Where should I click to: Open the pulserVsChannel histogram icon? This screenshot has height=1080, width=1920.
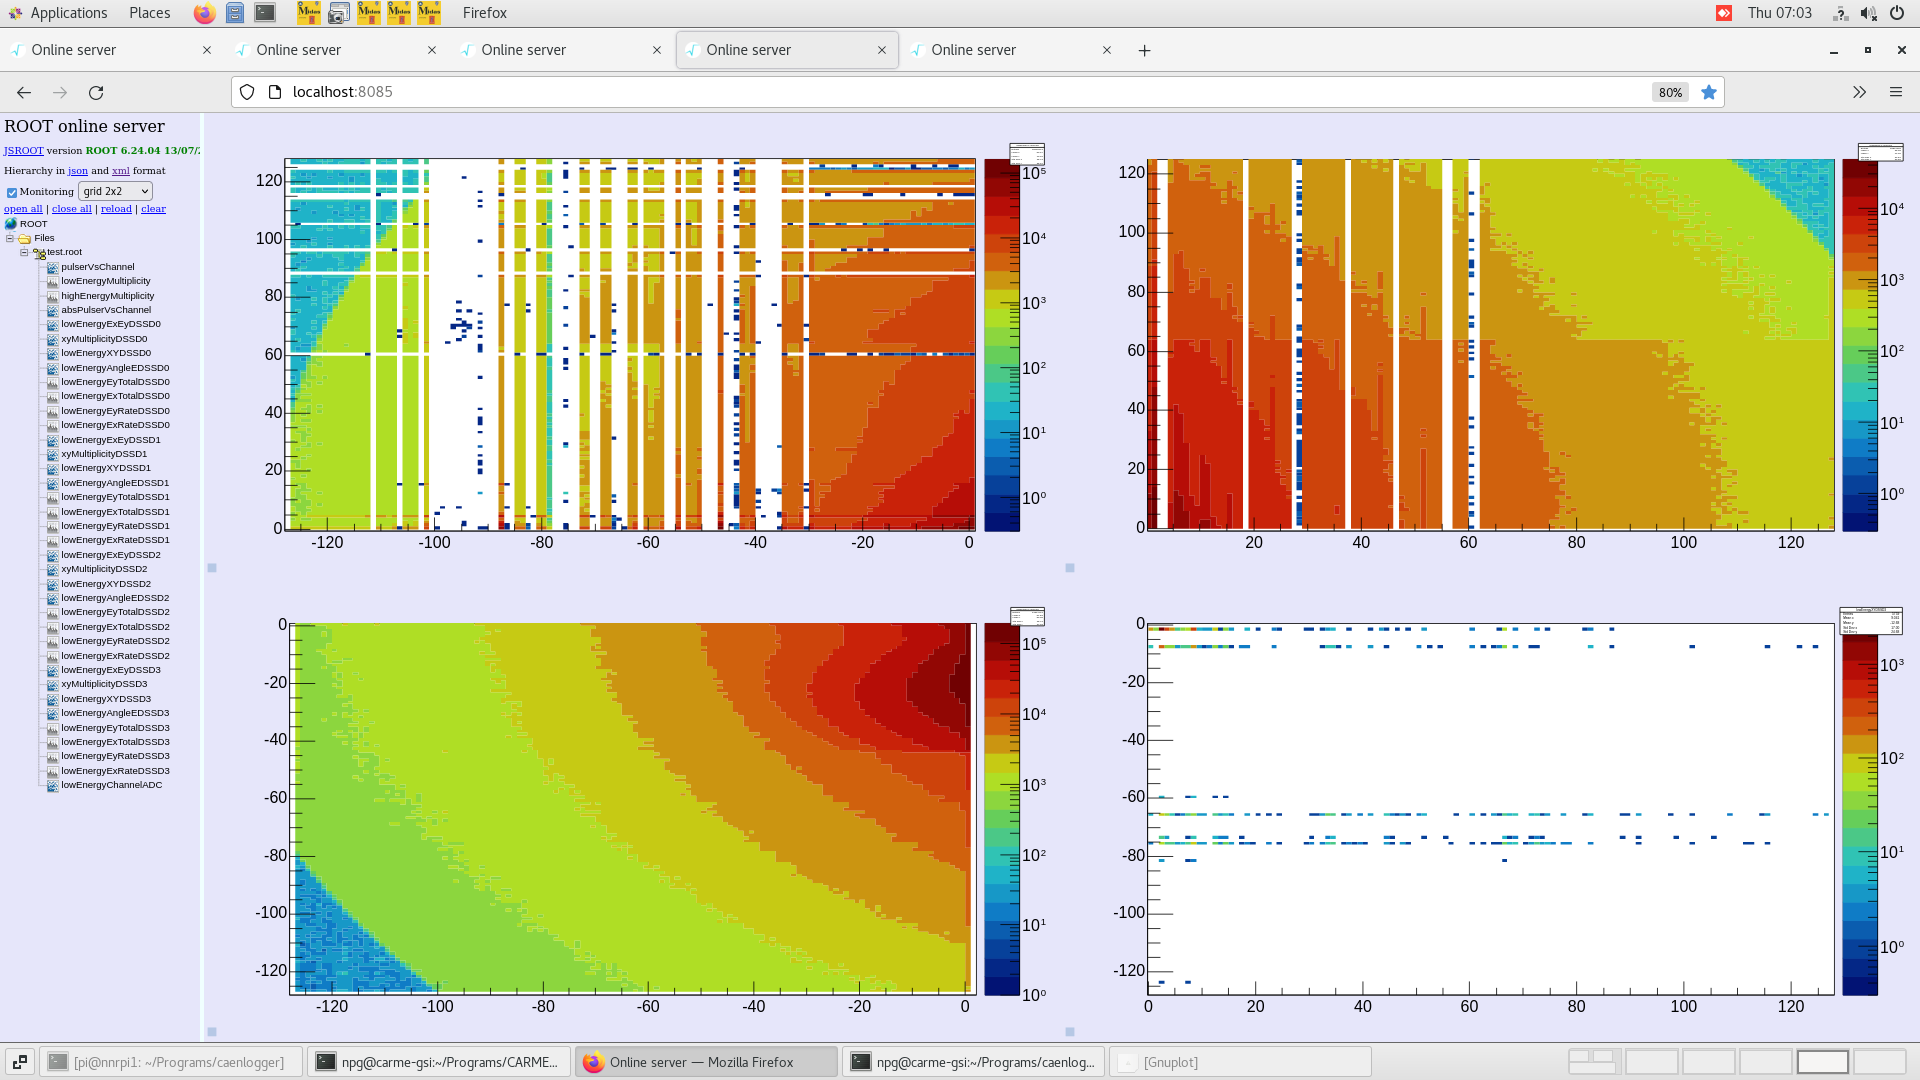[x=51, y=266]
